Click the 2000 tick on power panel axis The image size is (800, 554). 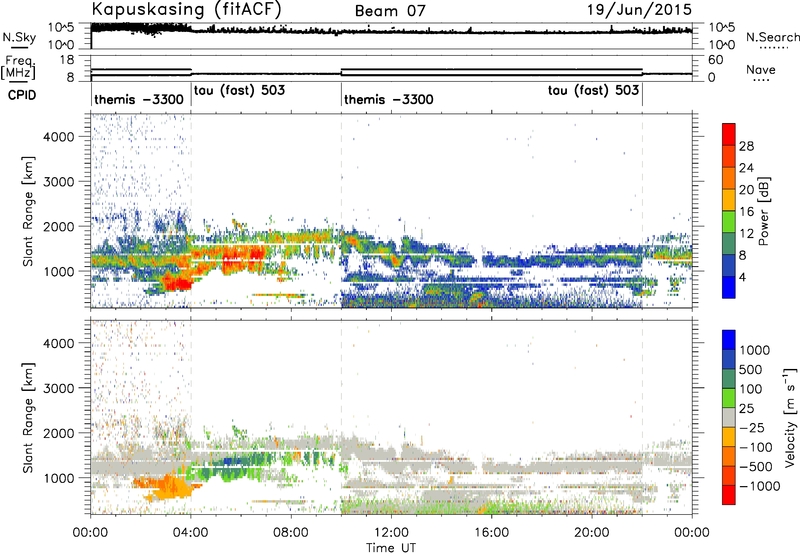pos(59,226)
